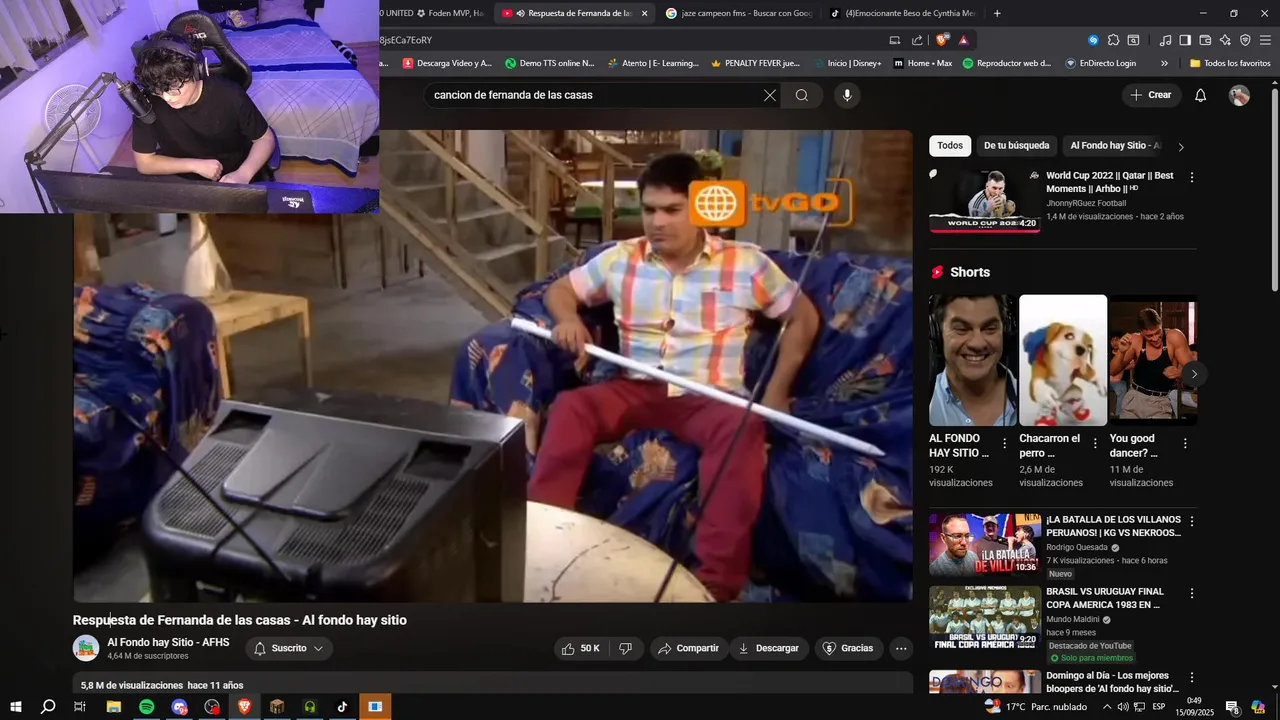Open Spotify from the taskbar
Screen dimensions: 1280x720
[x=146, y=707]
